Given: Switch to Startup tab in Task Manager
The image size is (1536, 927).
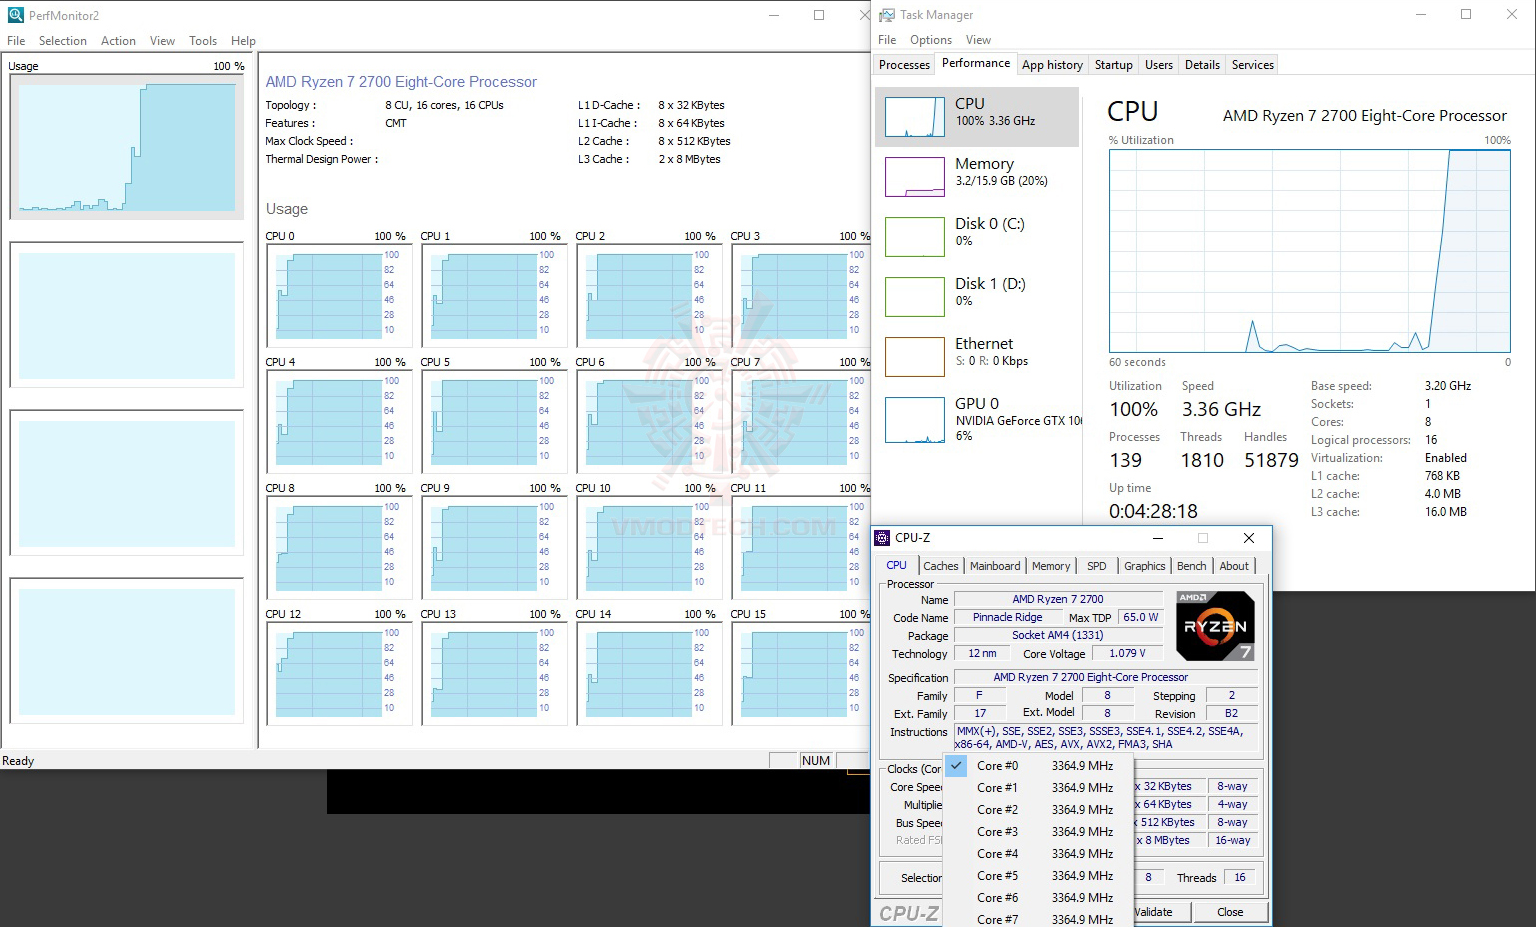Looking at the screenshot, I should pyautogui.click(x=1113, y=65).
